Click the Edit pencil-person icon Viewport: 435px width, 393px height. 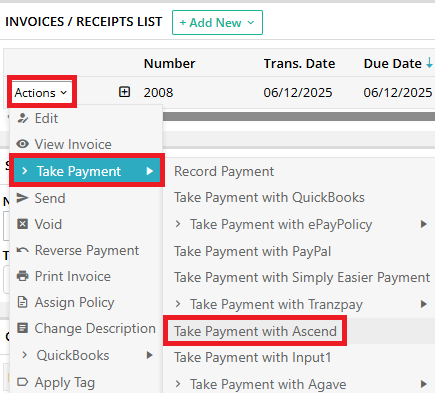tap(23, 118)
